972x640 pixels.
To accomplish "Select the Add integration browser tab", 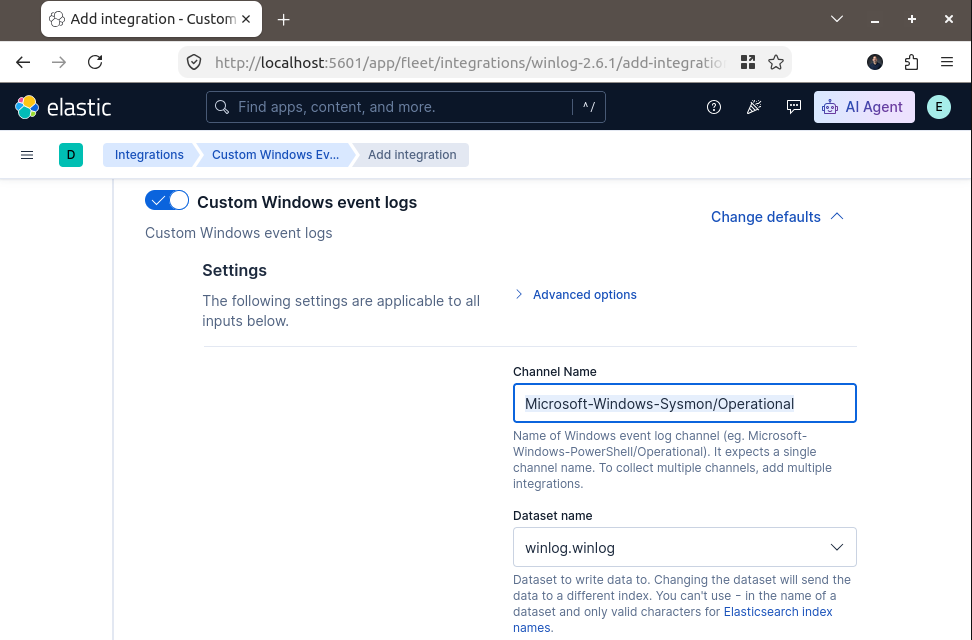I will pos(151,19).
